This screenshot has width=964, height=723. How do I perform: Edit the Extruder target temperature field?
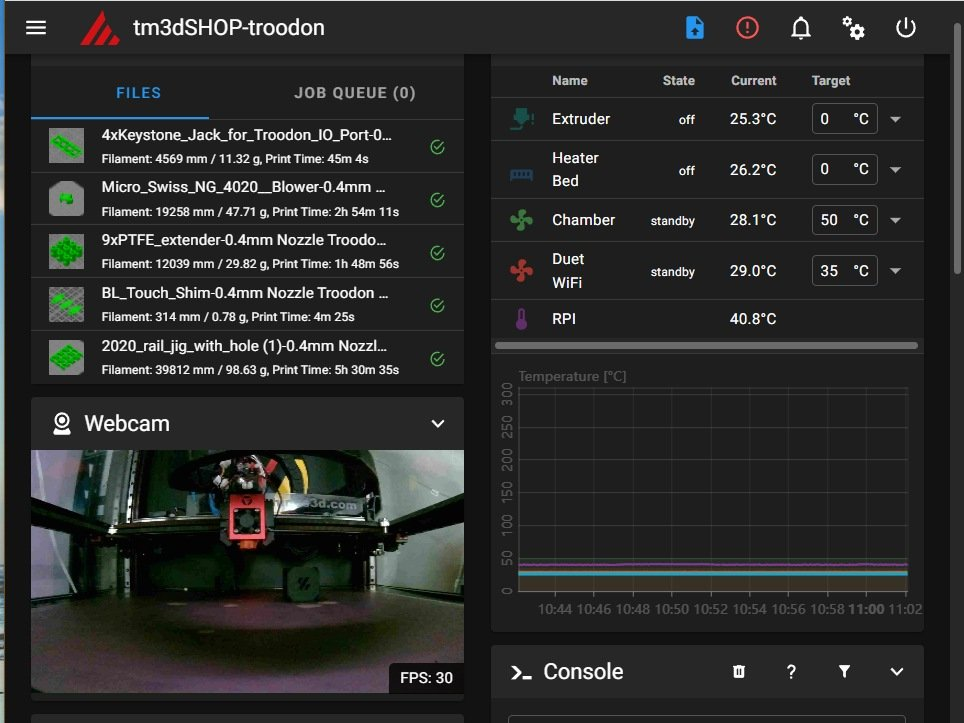844,119
